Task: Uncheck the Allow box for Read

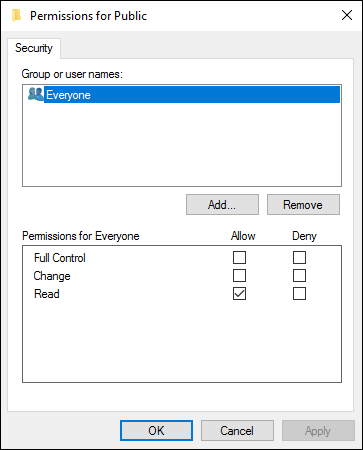Action: point(239,294)
